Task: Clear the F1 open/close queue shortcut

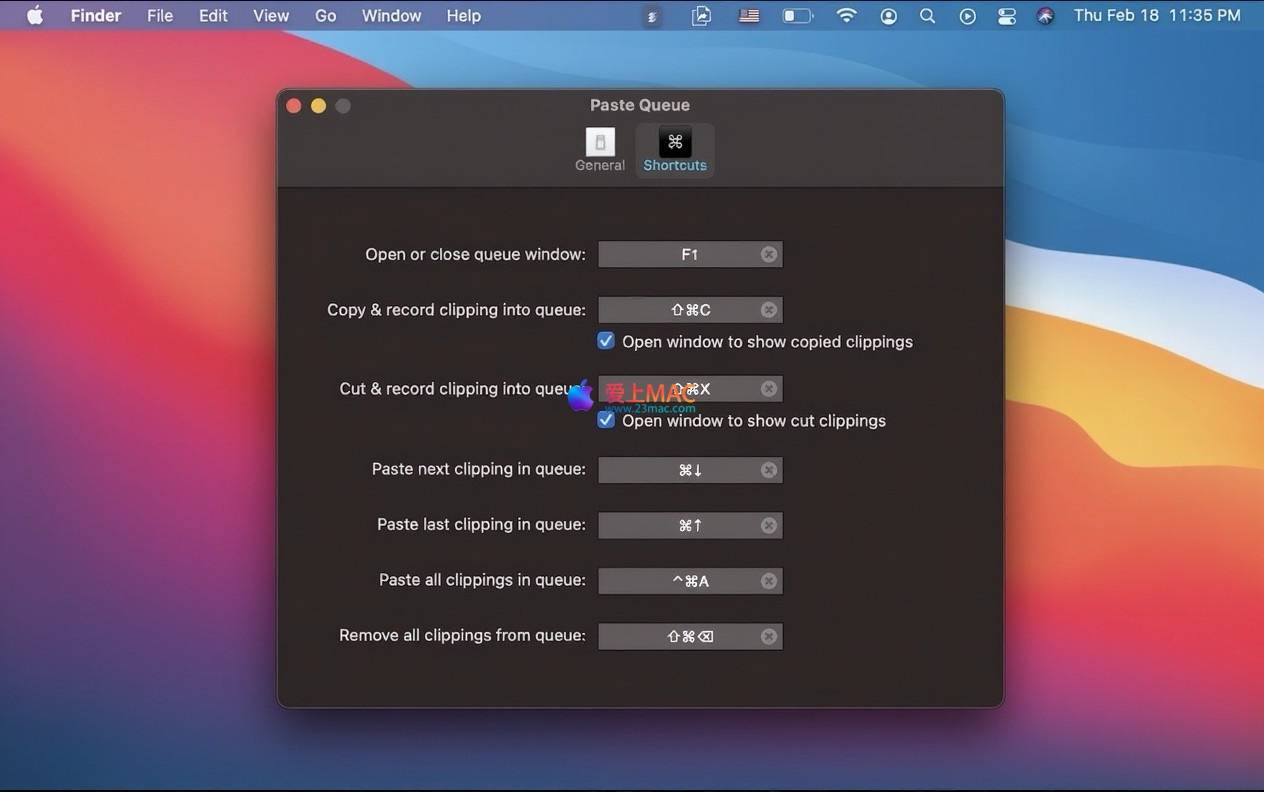Action: (769, 255)
